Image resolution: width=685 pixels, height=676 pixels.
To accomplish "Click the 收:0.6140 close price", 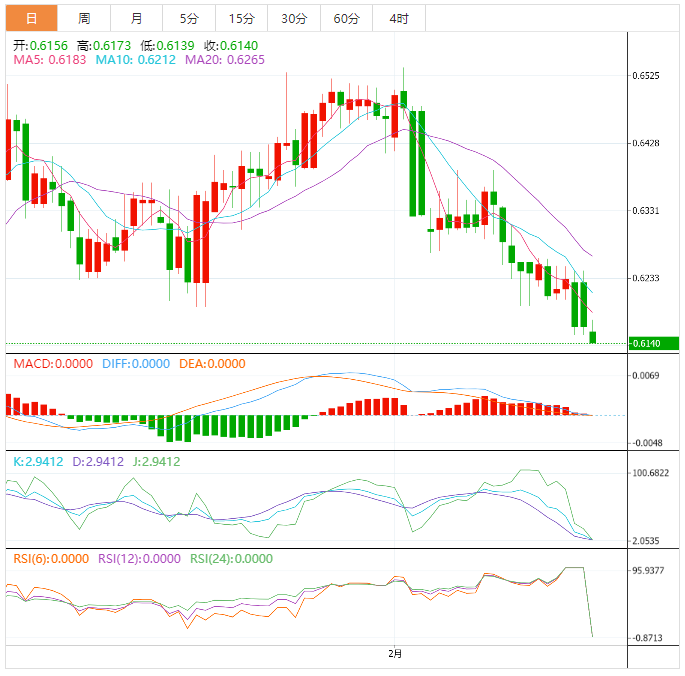I will 231,45.
